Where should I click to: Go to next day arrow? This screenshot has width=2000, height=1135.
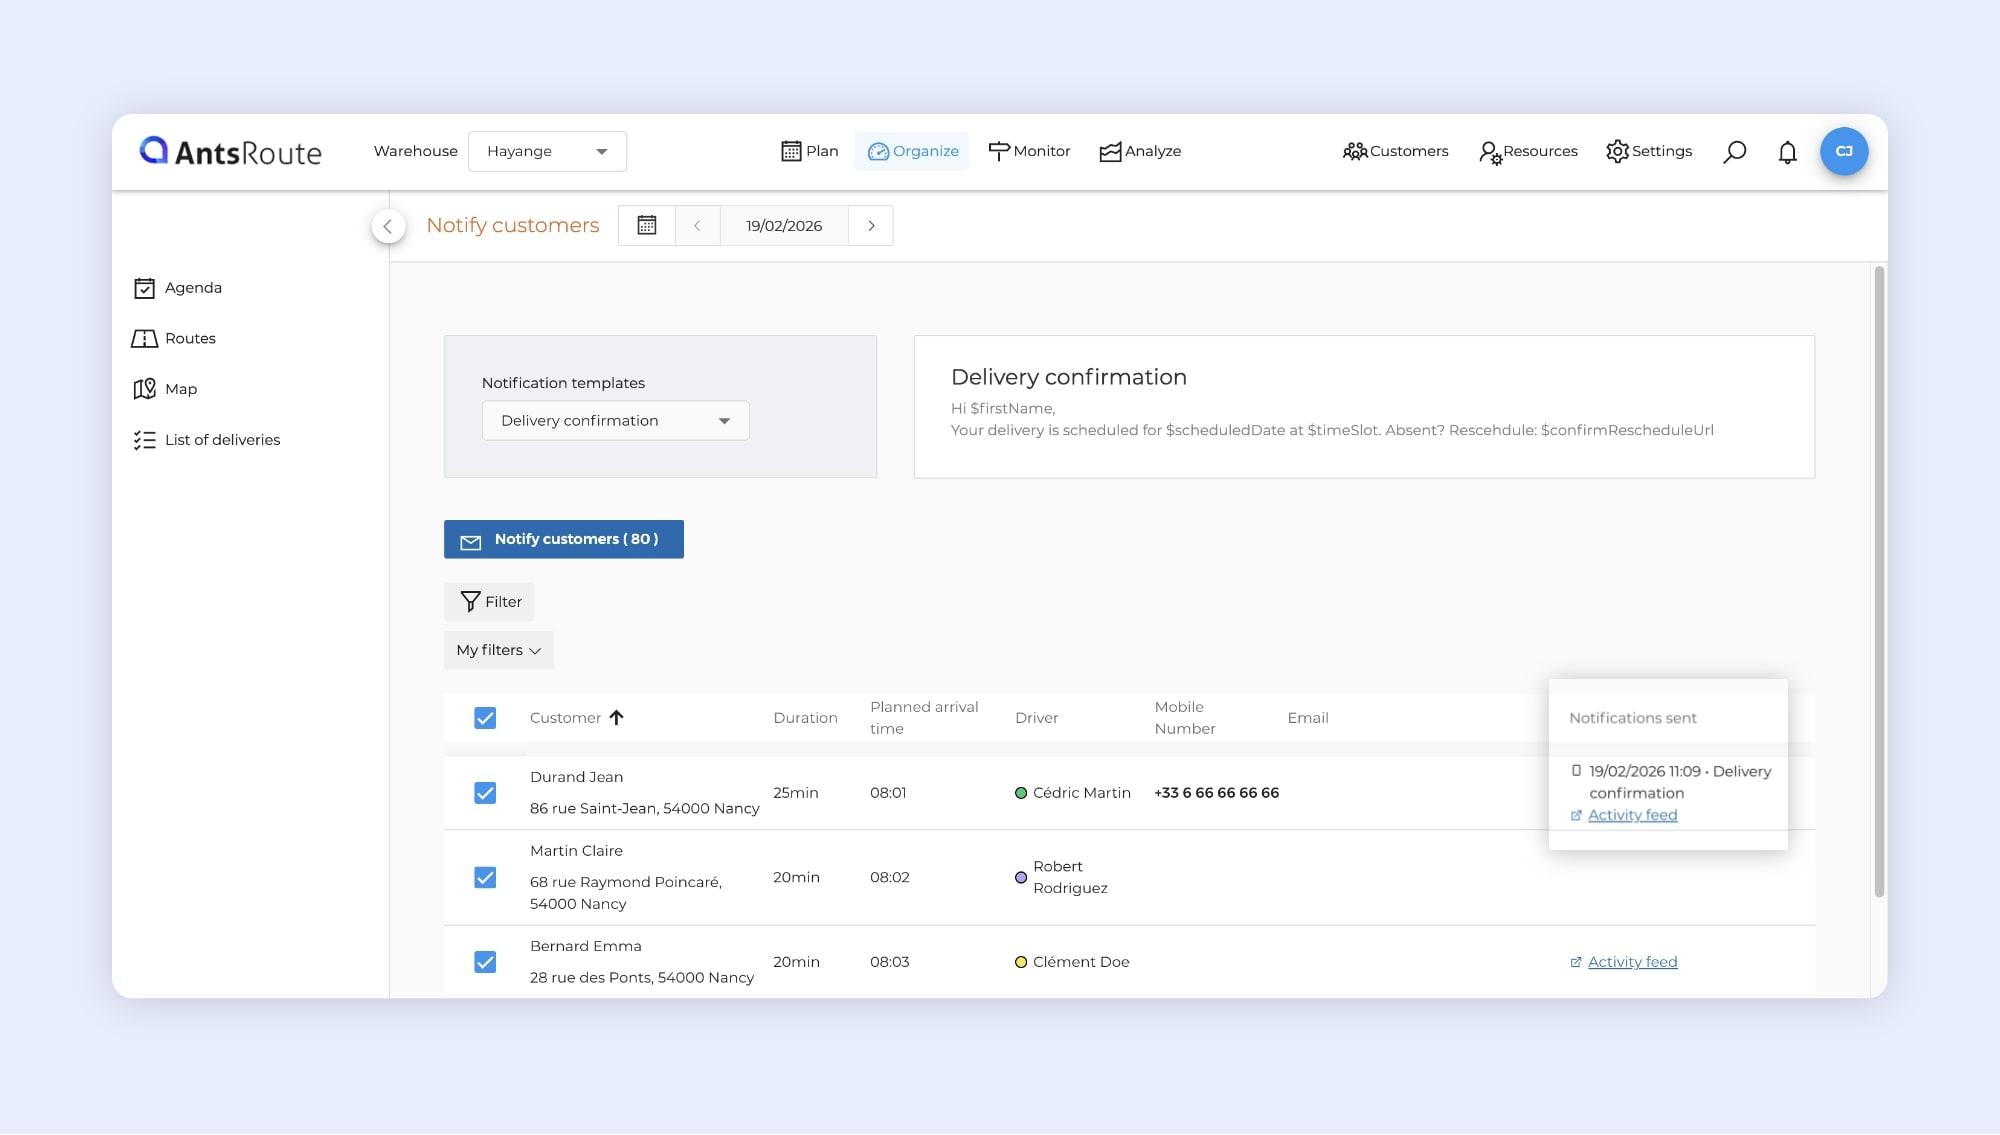[x=871, y=226]
